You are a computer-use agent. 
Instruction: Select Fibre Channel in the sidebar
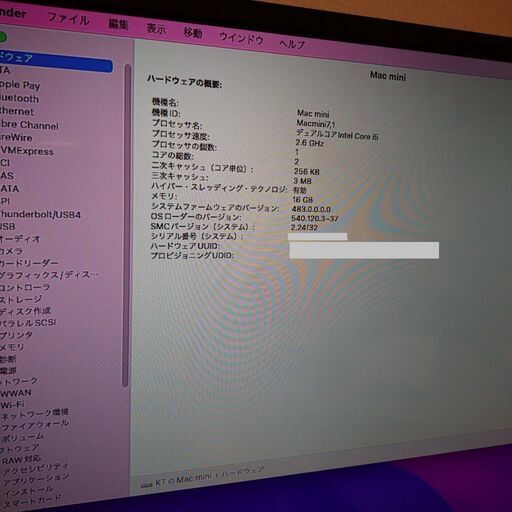tap(29, 125)
